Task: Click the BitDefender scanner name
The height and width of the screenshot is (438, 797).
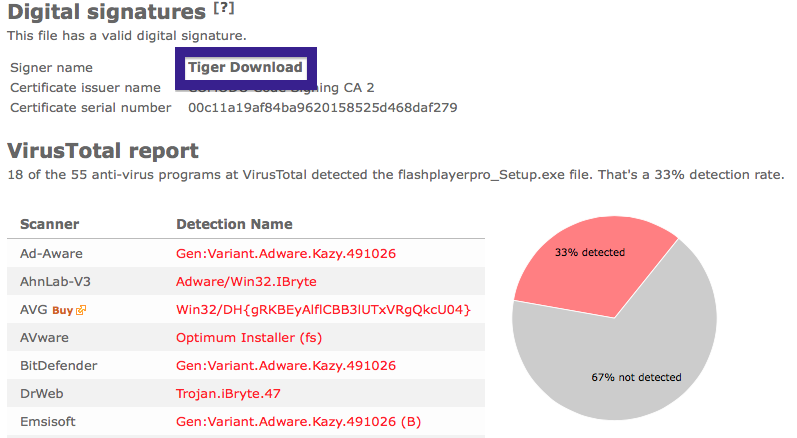Action: (58, 366)
